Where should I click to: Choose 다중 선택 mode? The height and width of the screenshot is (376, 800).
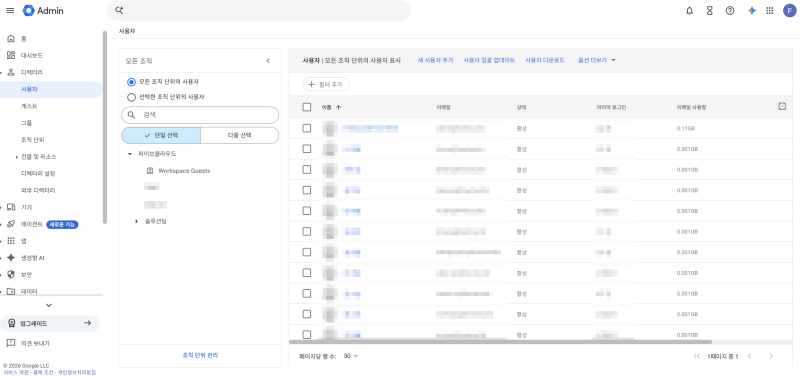click(x=239, y=135)
